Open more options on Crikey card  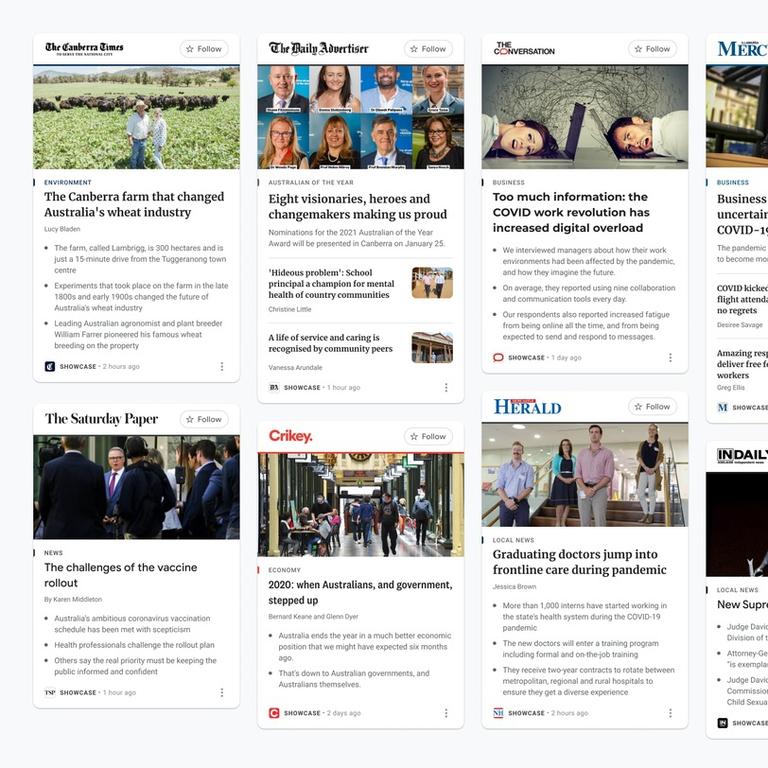446,713
